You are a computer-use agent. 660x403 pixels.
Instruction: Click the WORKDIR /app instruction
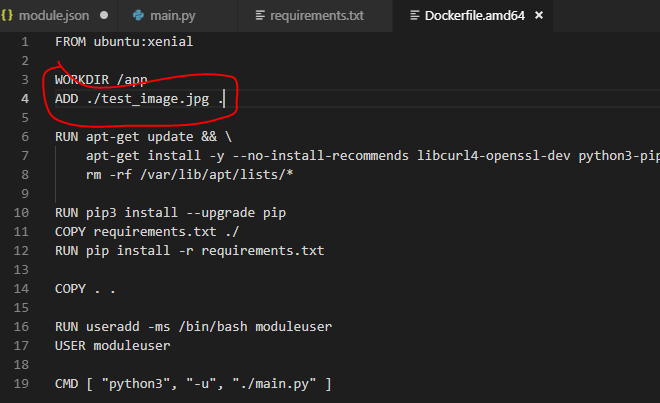pyautogui.click(x=101, y=79)
